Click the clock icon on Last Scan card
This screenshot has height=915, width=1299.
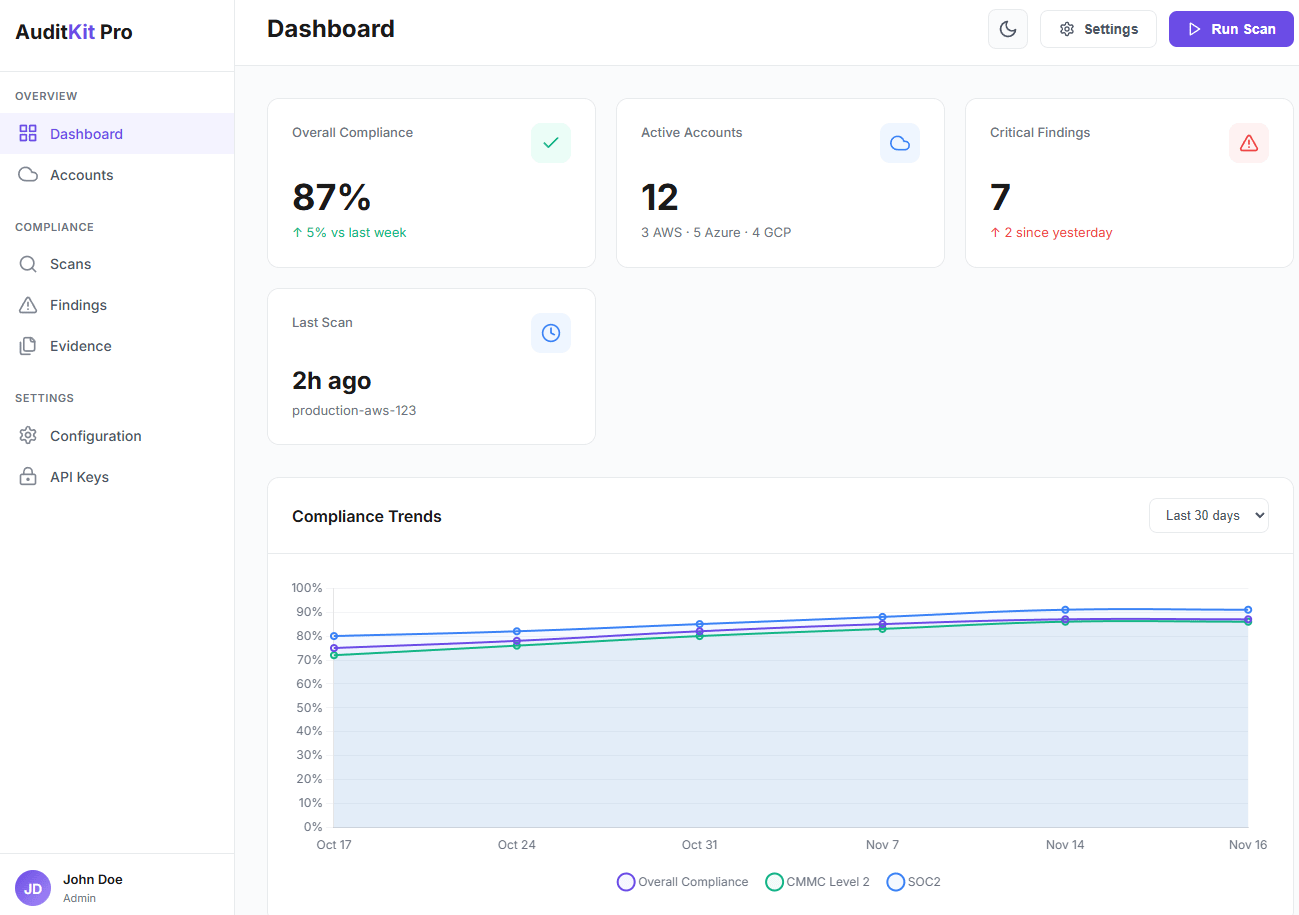point(551,333)
